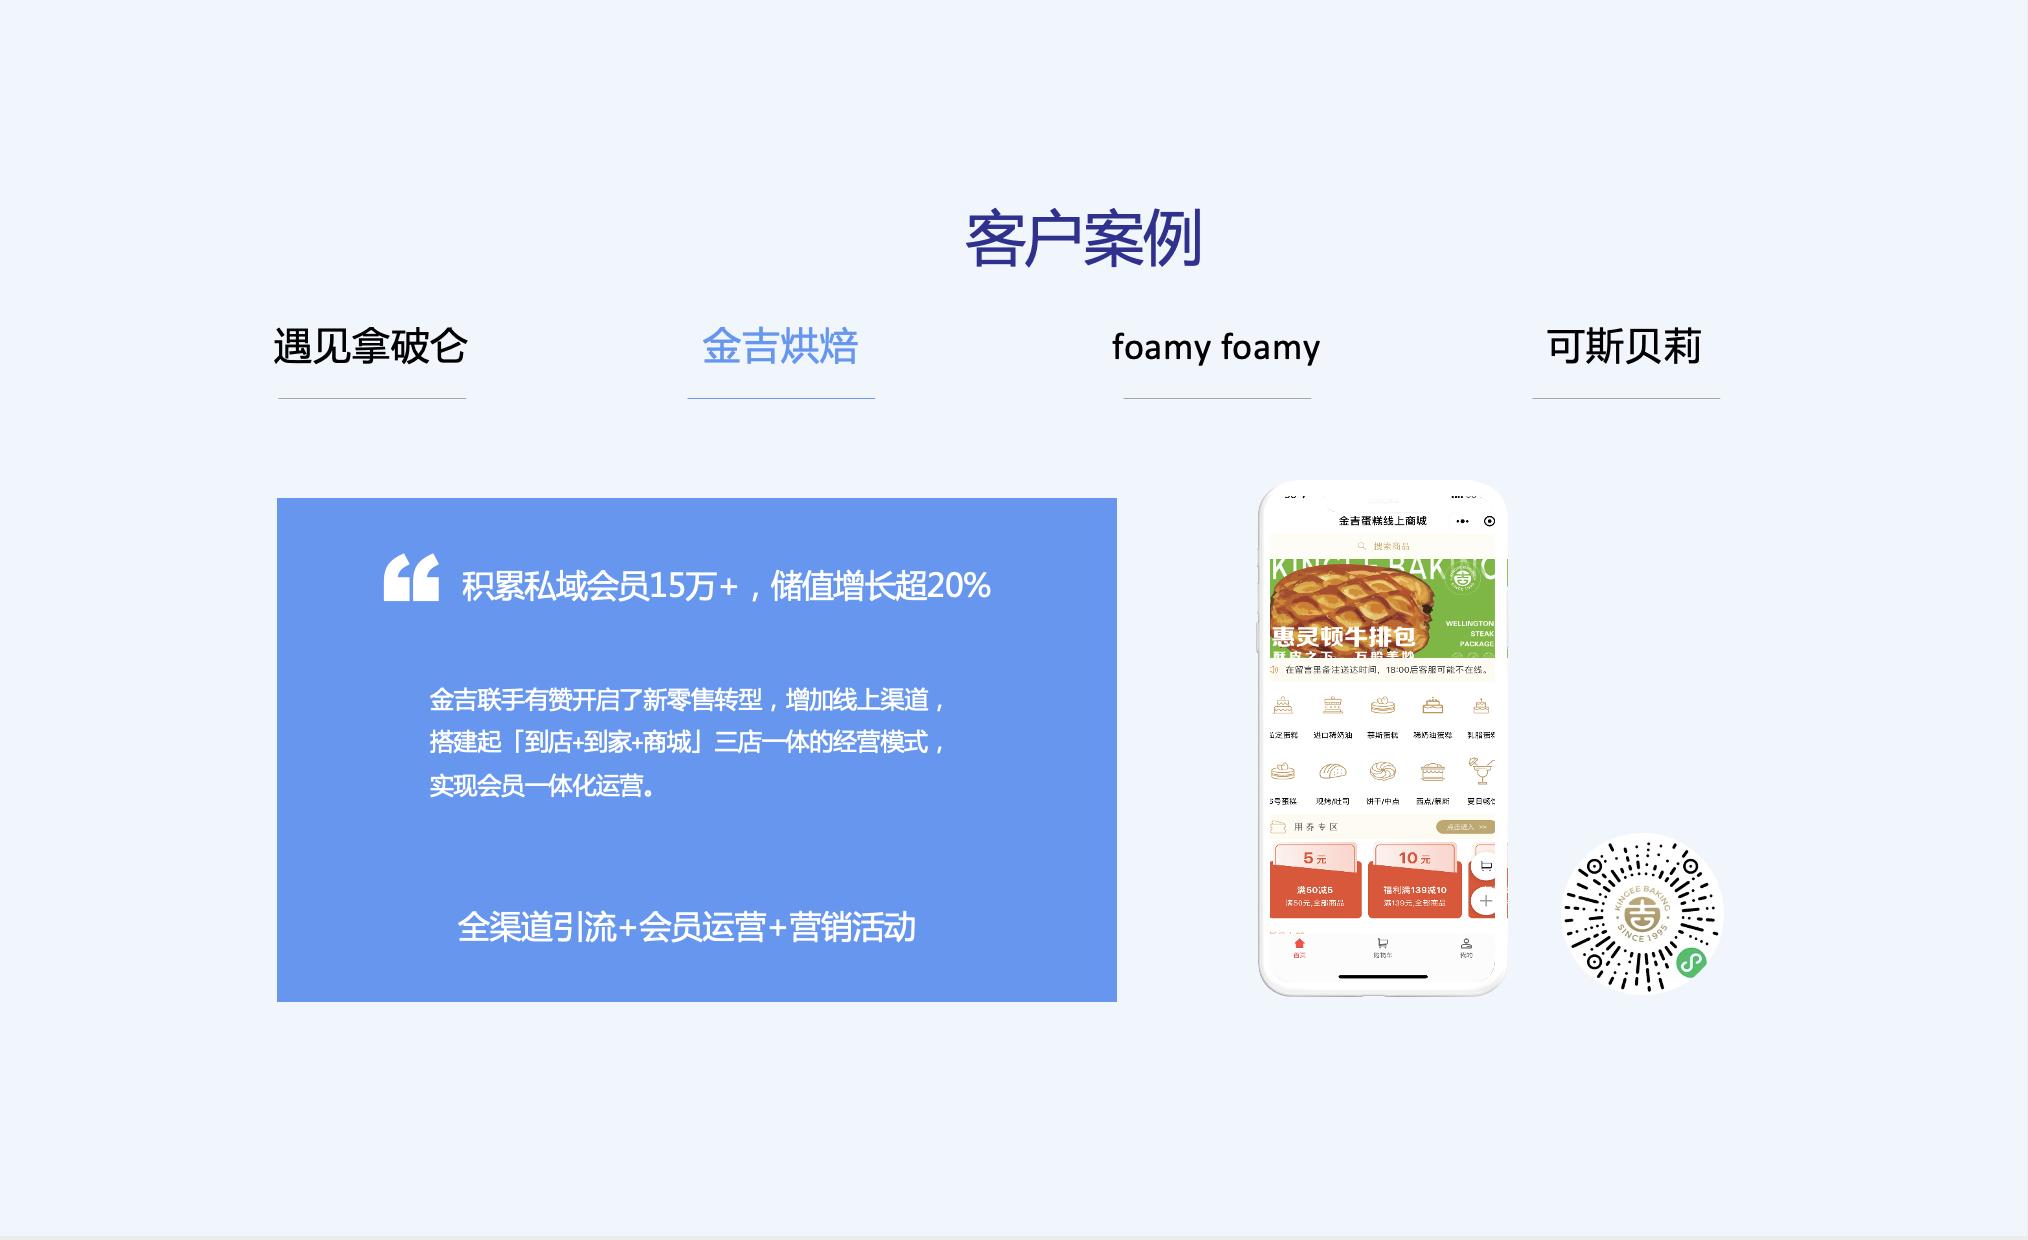Expand 用券专区 via 点击进入 arrow
This screenshot has width=2028, height=1240.
[x=1467, y=826]
